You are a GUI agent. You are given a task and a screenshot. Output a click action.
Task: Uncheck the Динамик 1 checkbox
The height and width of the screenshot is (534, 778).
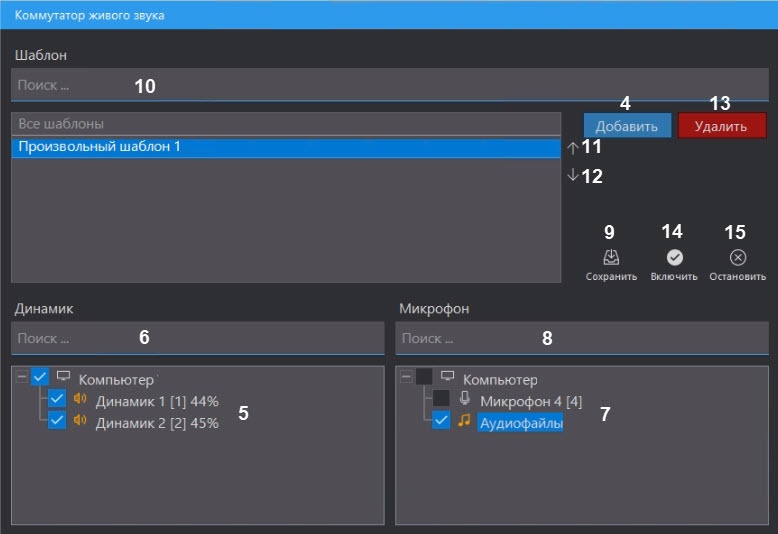click(57, 399)
